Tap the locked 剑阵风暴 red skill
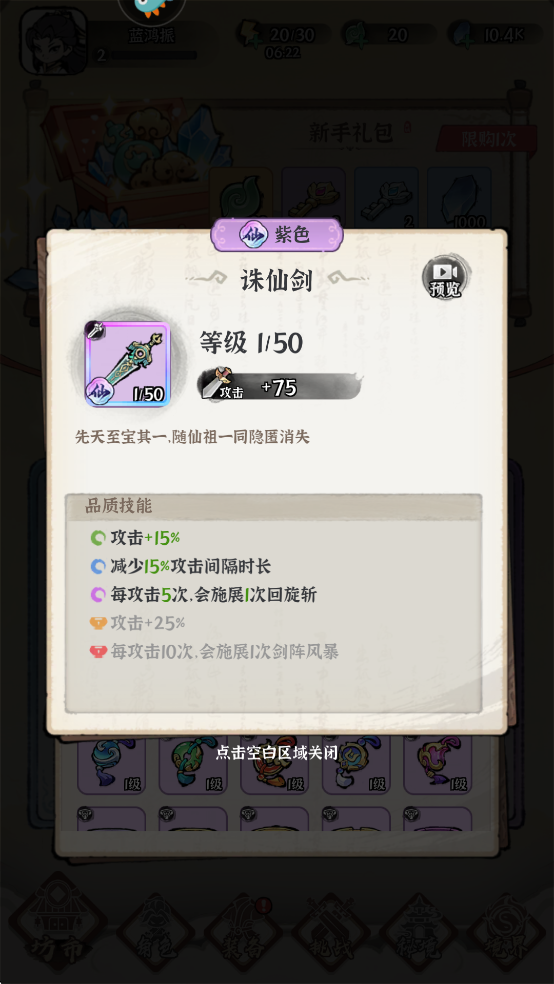This screenshot has width=554, height=984. (x=214, y=652)
